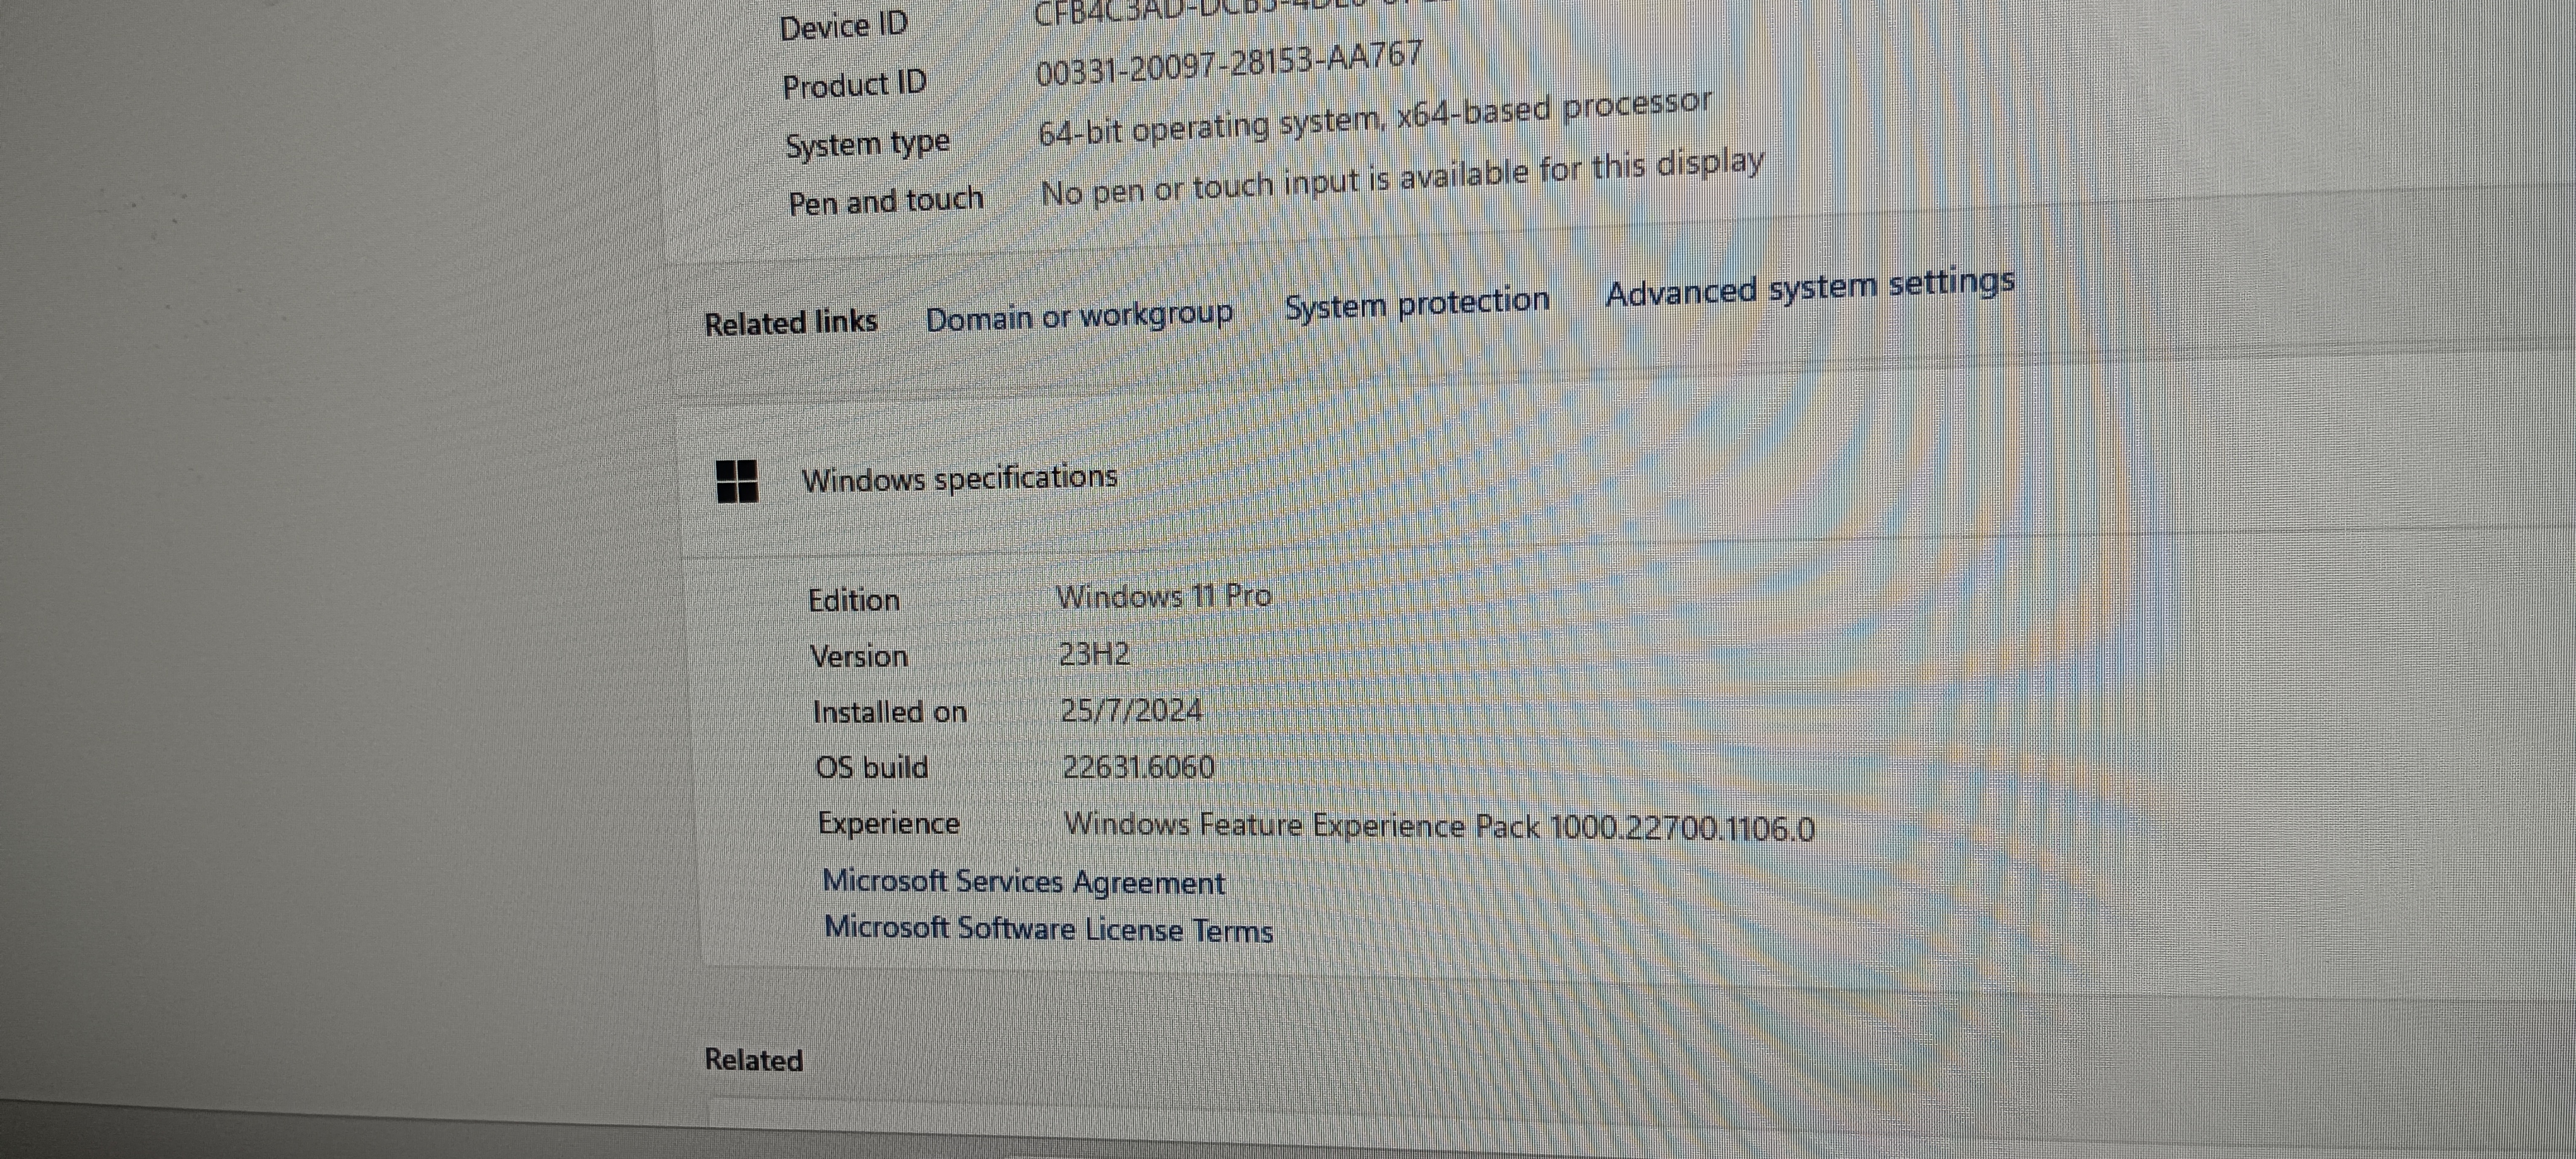Click the Related links label
This screenshot has width=2576, height=1159.
791,323
